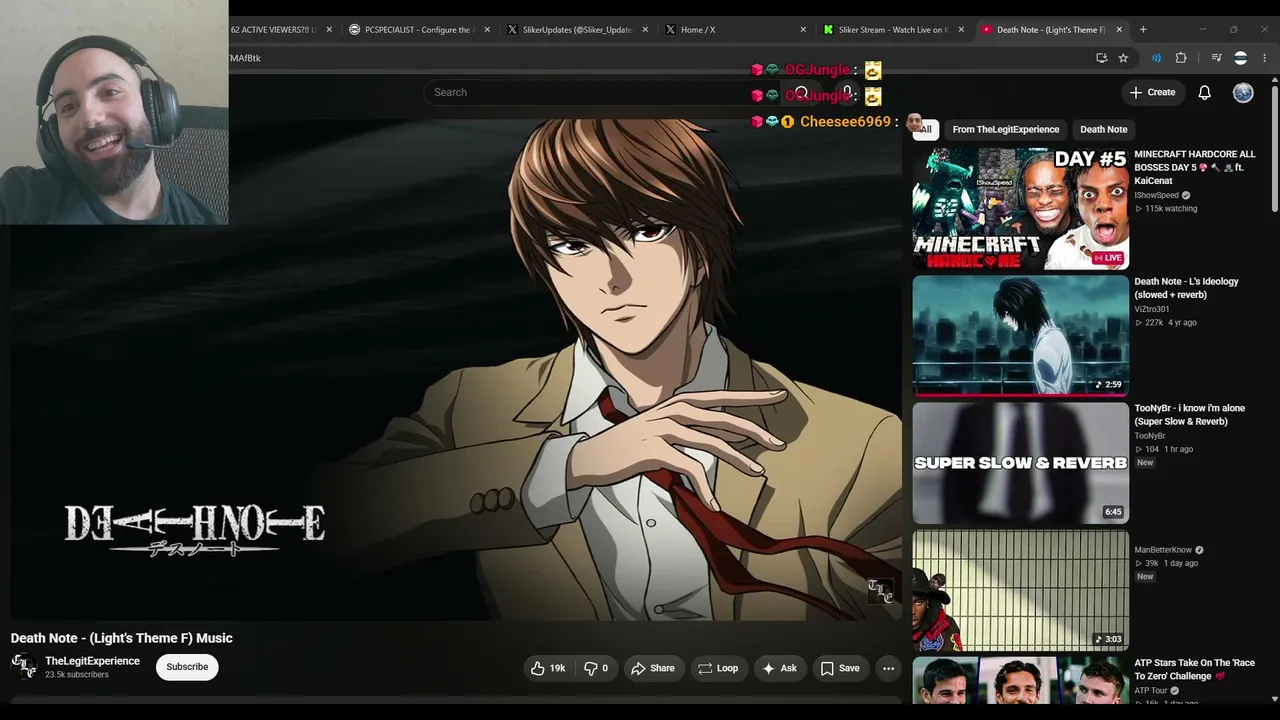Open the media controls icon in toolbar

pos(1216,58)
